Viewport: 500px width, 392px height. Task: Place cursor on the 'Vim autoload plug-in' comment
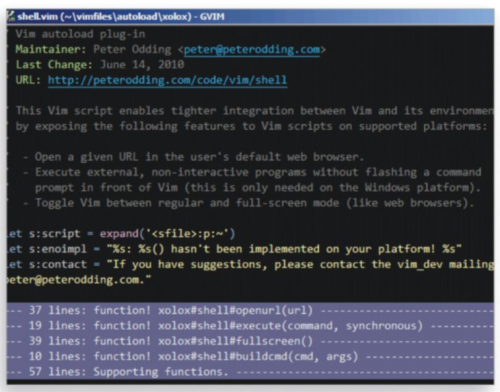point(80,34)
